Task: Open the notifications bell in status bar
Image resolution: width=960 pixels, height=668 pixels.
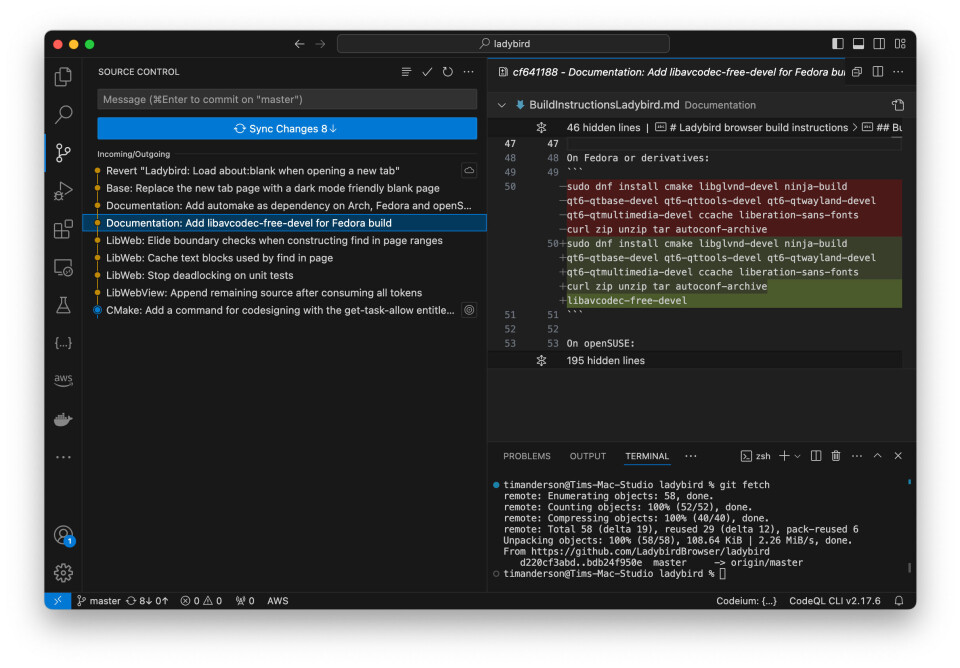Action: (x=898, y=601)
